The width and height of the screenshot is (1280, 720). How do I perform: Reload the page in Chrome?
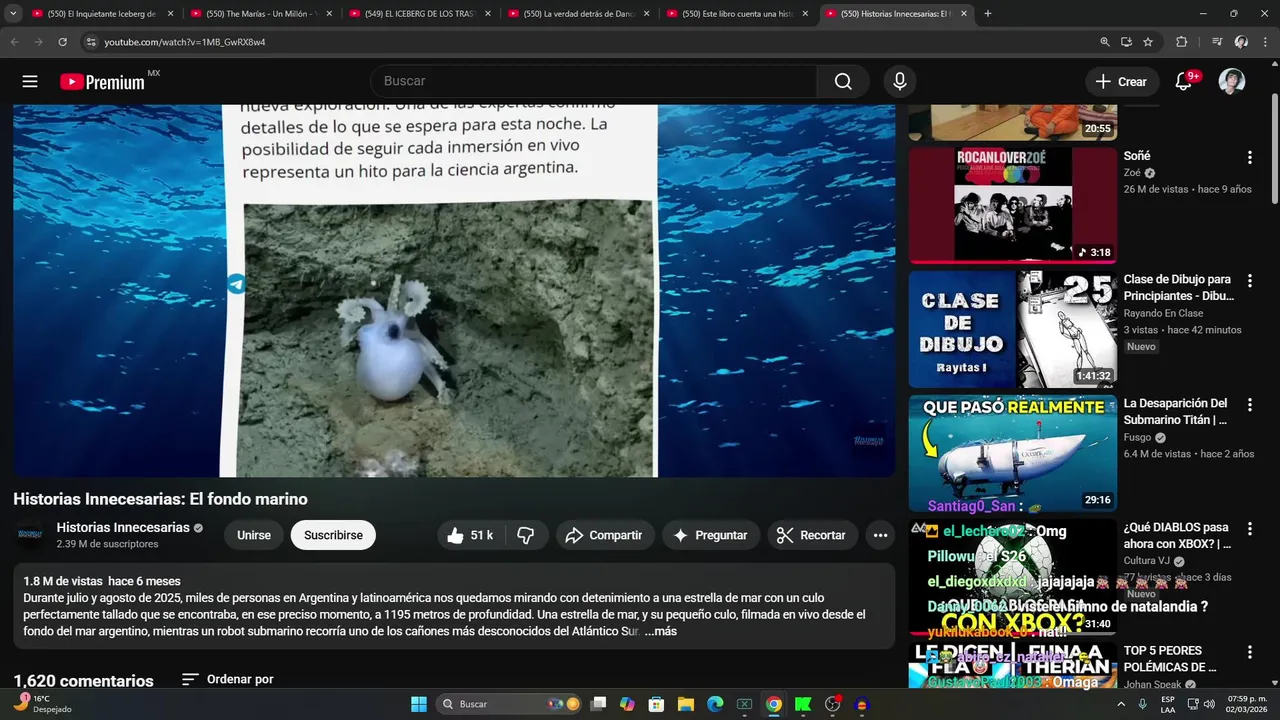pyautogui.click(x=62, y=42)
